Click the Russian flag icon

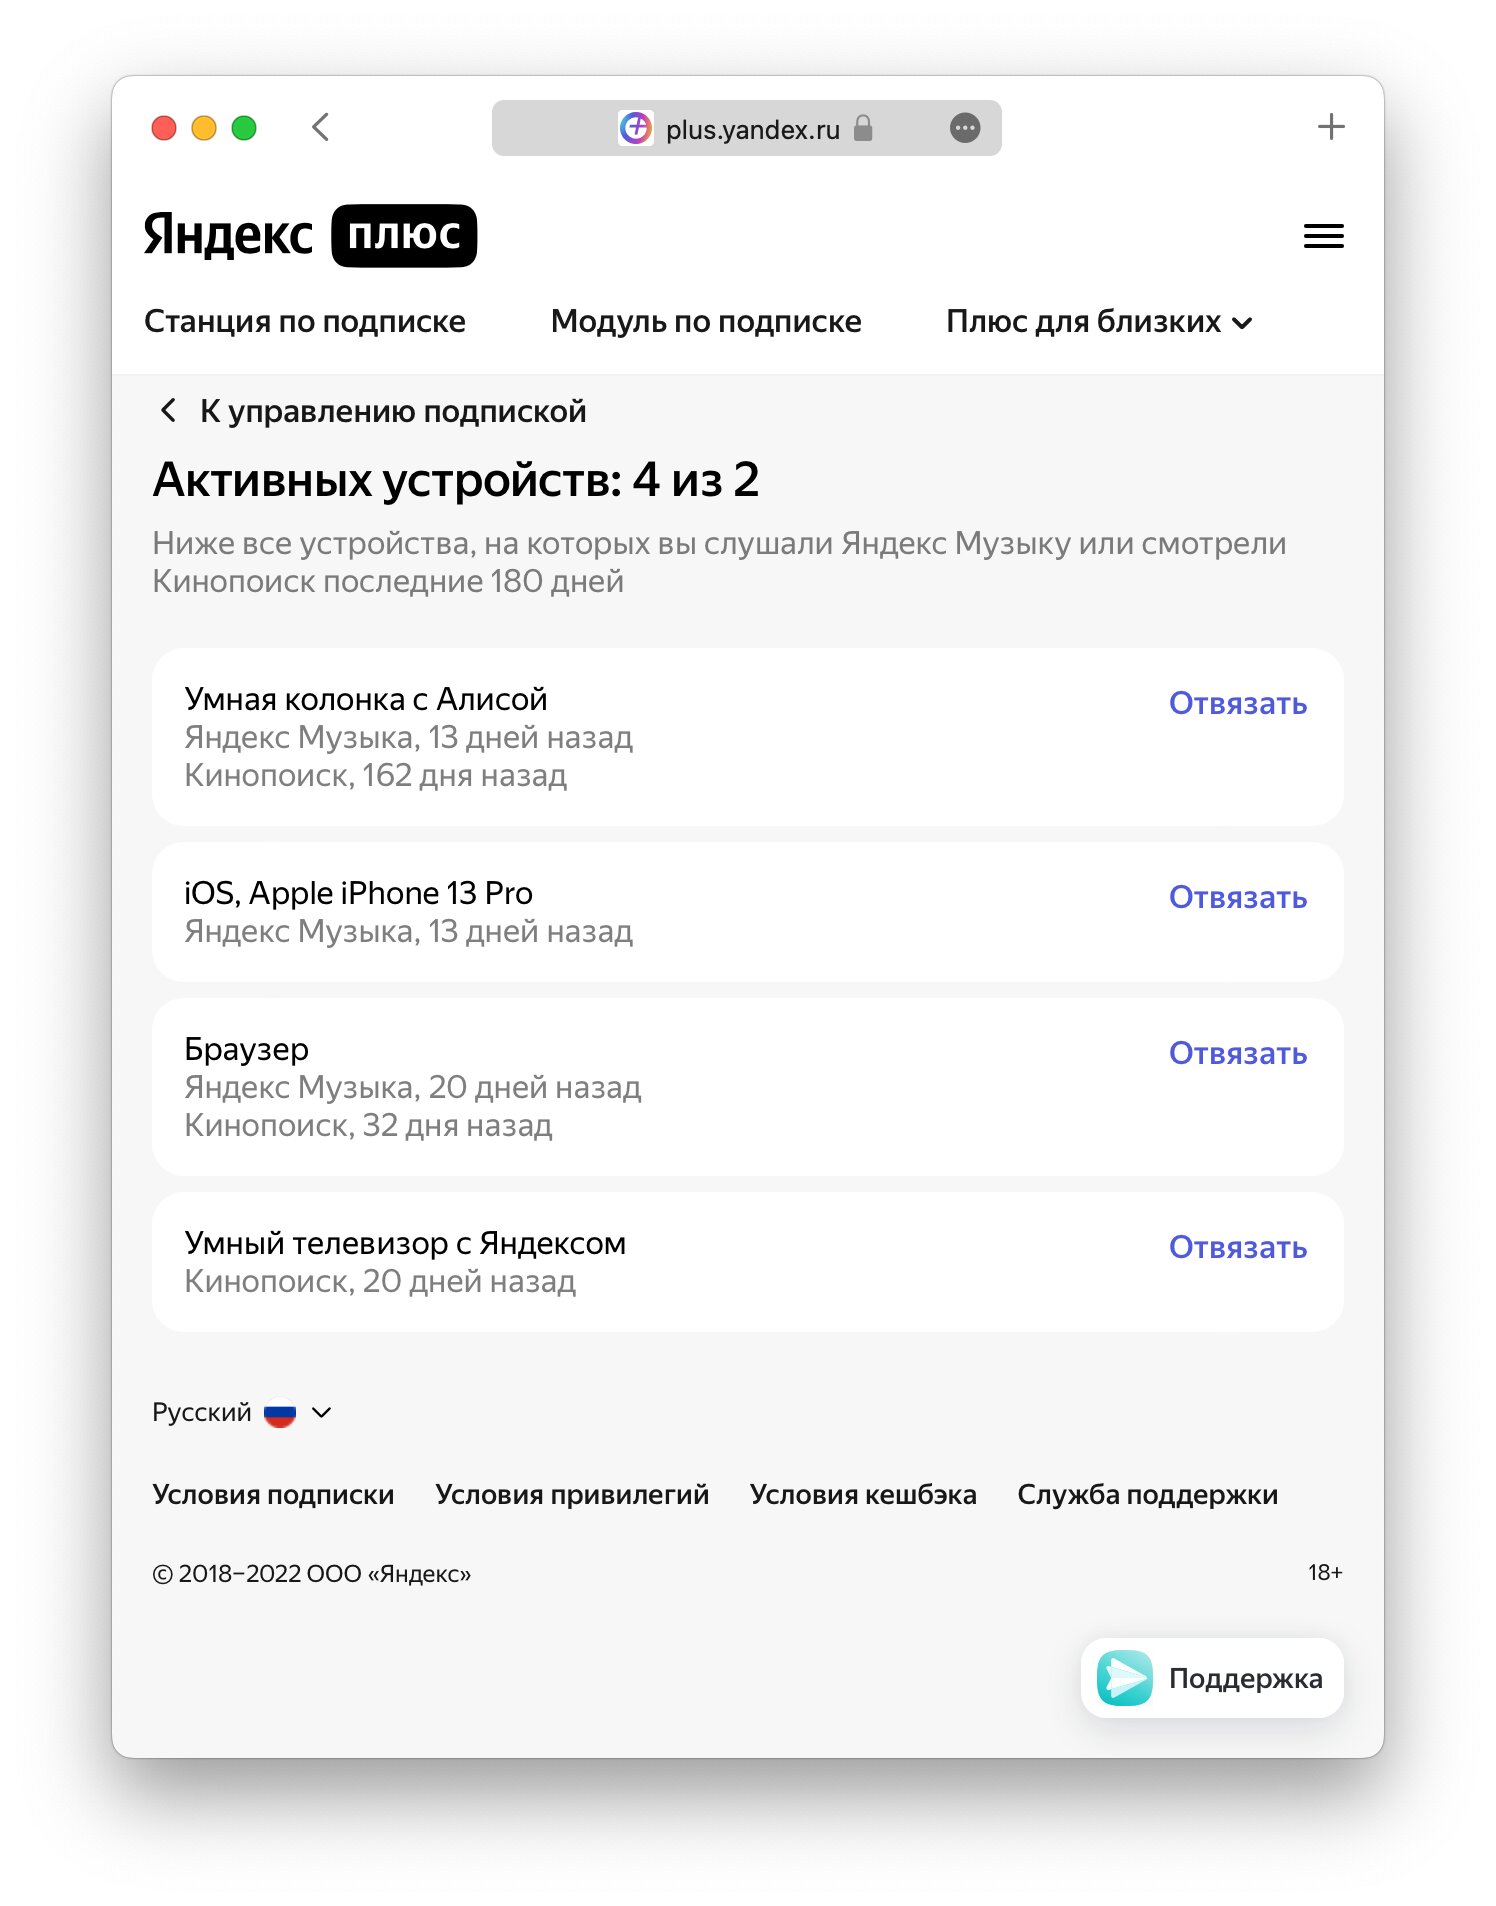[280, 1412]
